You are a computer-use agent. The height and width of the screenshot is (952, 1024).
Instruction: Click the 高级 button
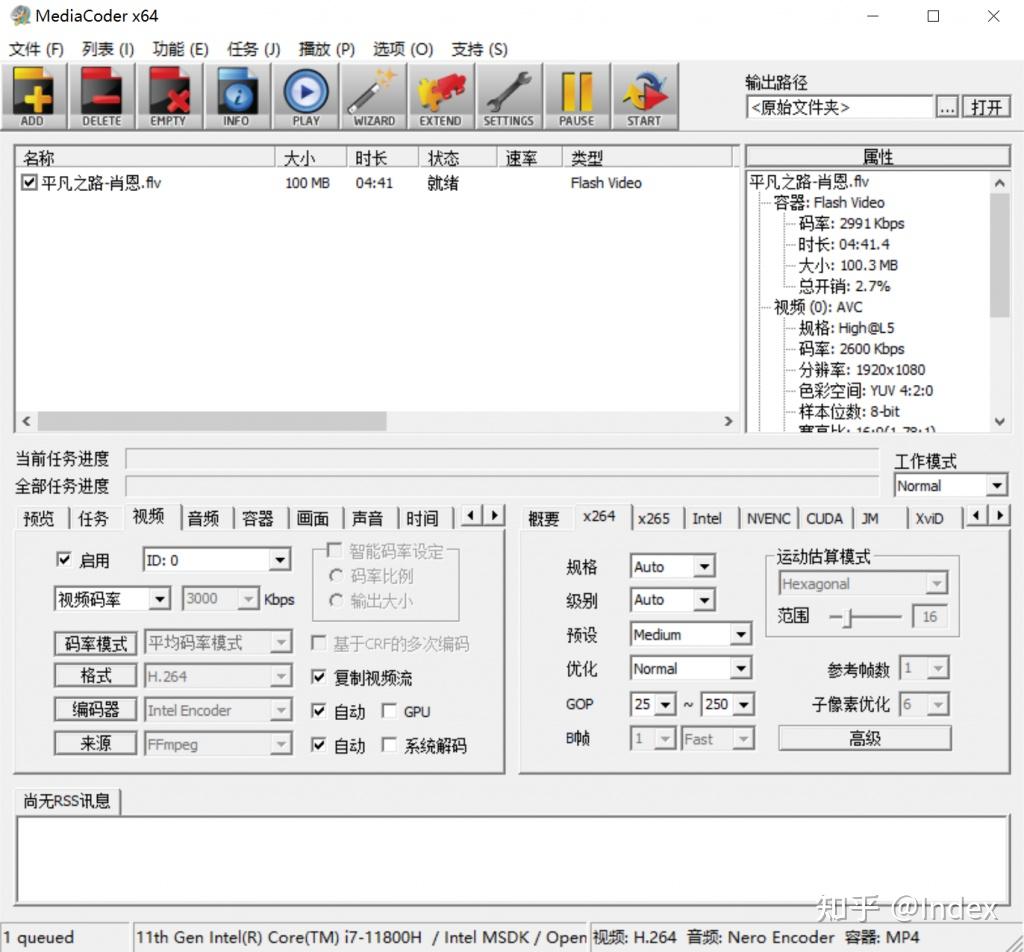click(864, 738)
